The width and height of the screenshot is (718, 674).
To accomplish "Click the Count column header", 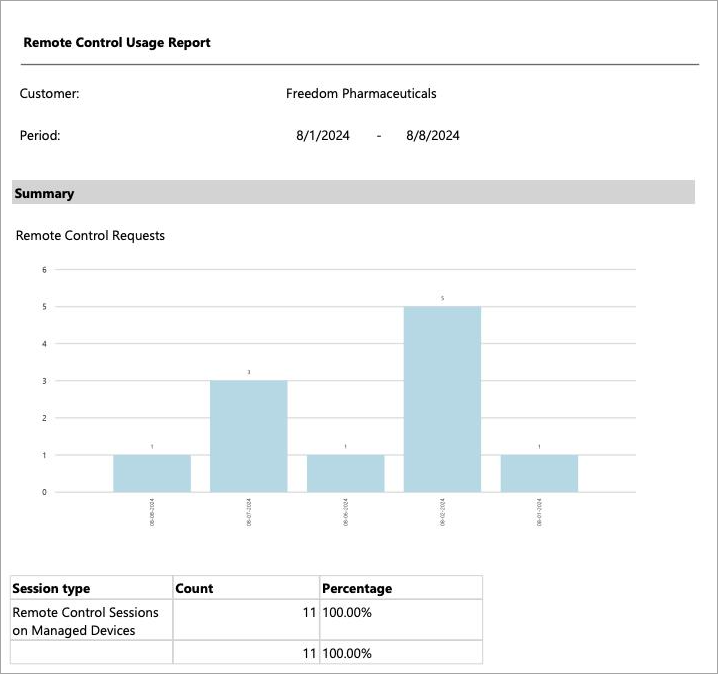I will [194, 588].
